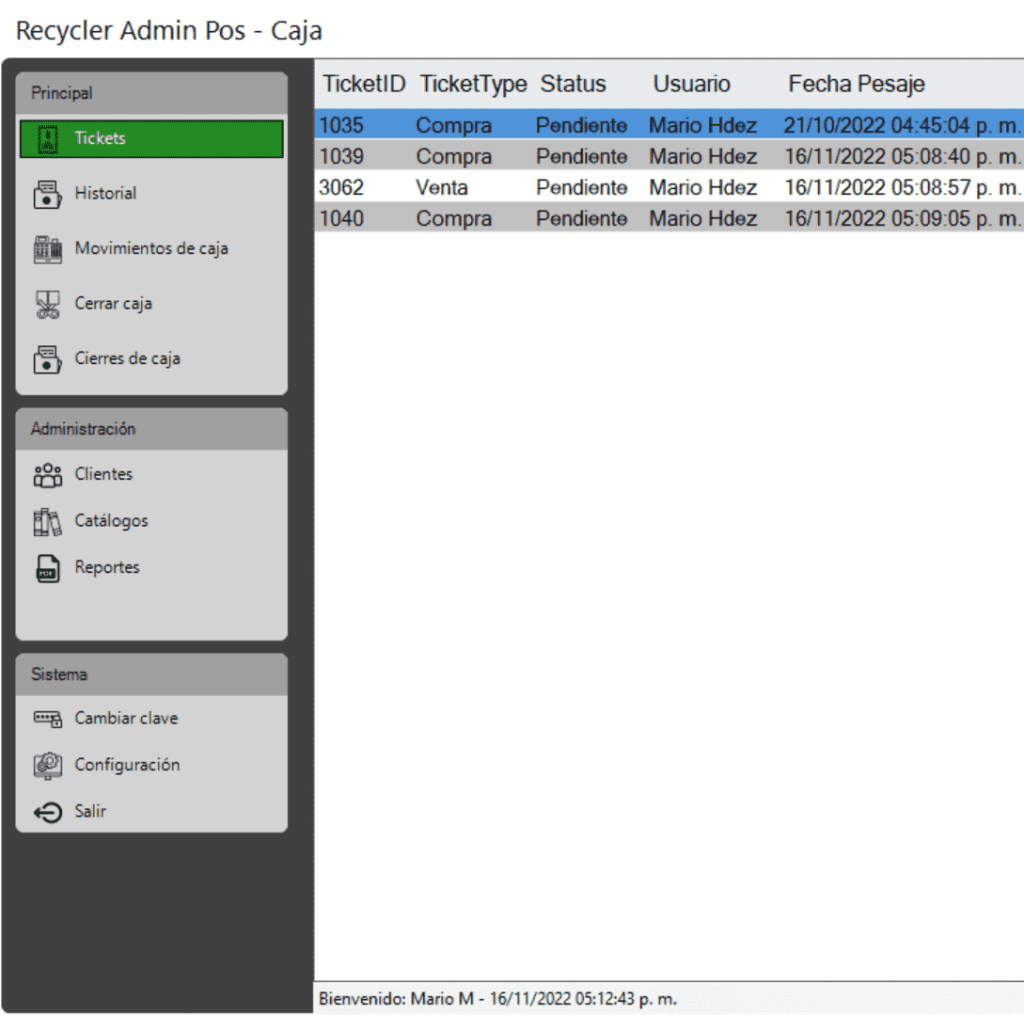Open the Configuración gear icon
Image resolution: width=1024 pixels, height=1015 pixels.
(x=47, y=765)
